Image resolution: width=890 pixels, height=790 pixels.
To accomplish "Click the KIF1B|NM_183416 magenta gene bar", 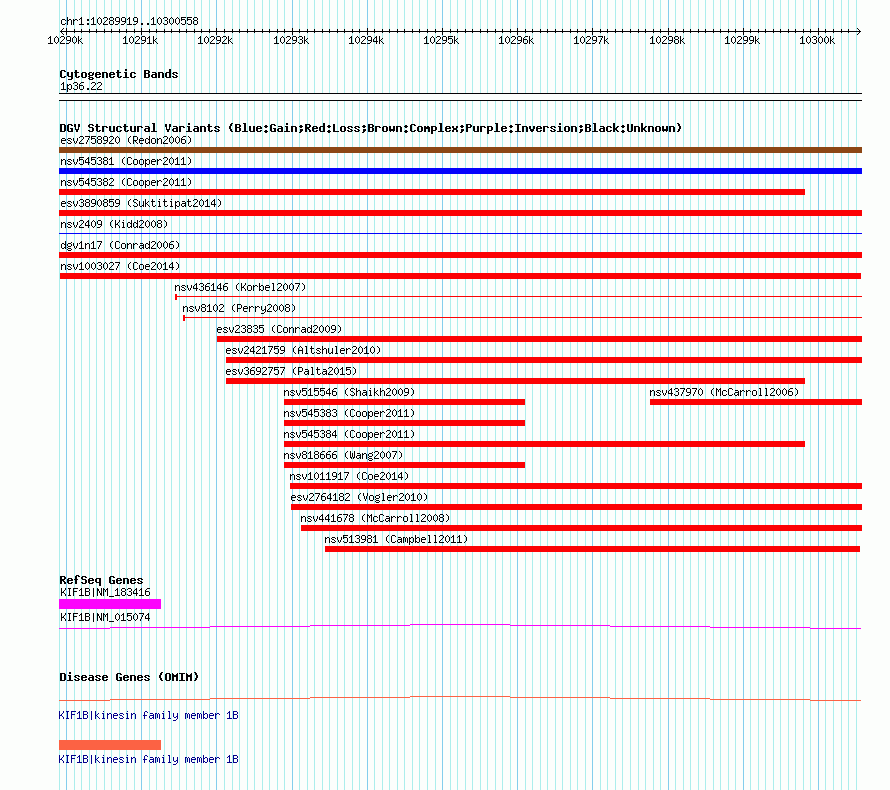I will point(110,604).
